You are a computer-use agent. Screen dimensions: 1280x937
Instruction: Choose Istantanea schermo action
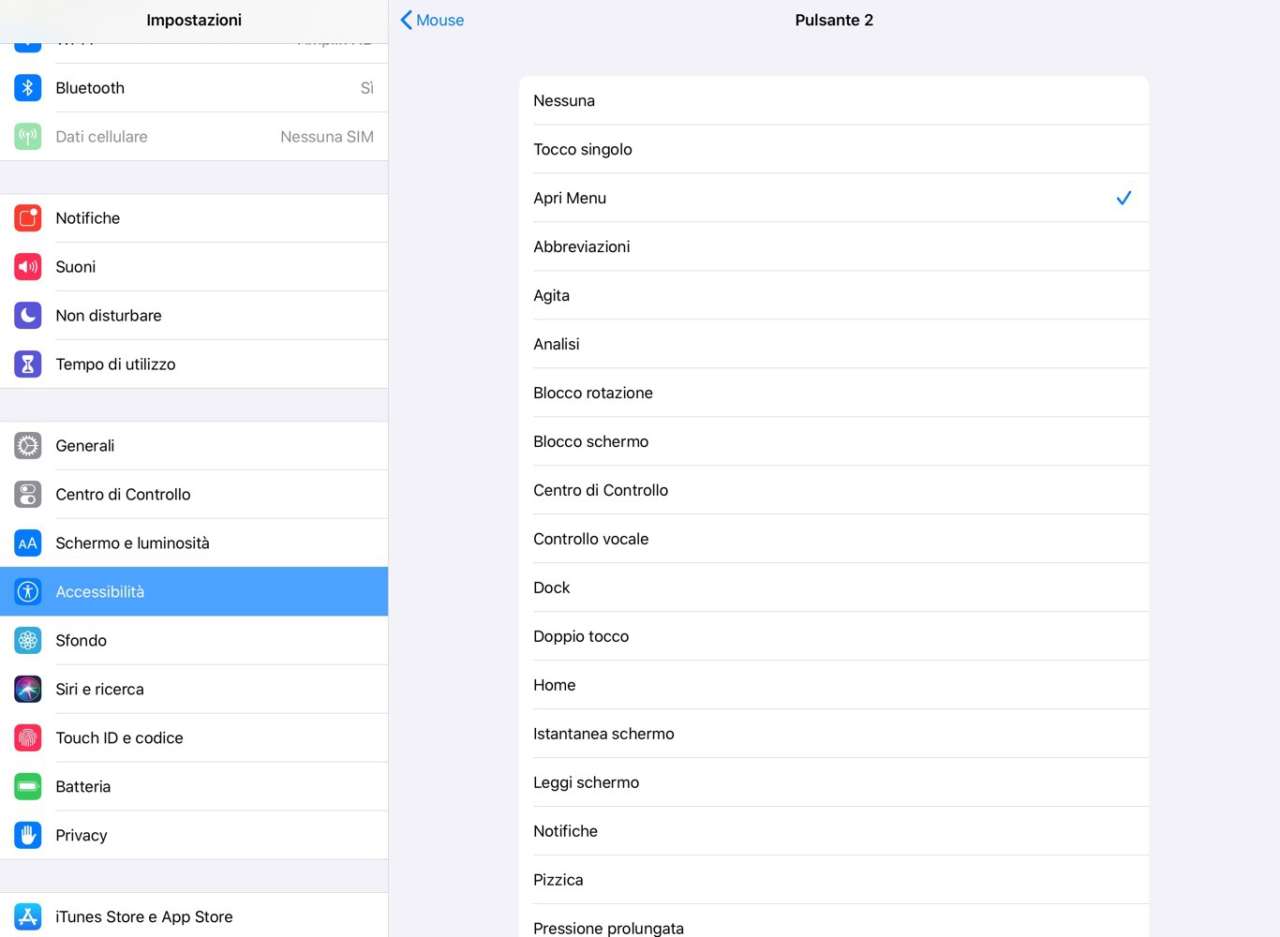tap(834, 734)
